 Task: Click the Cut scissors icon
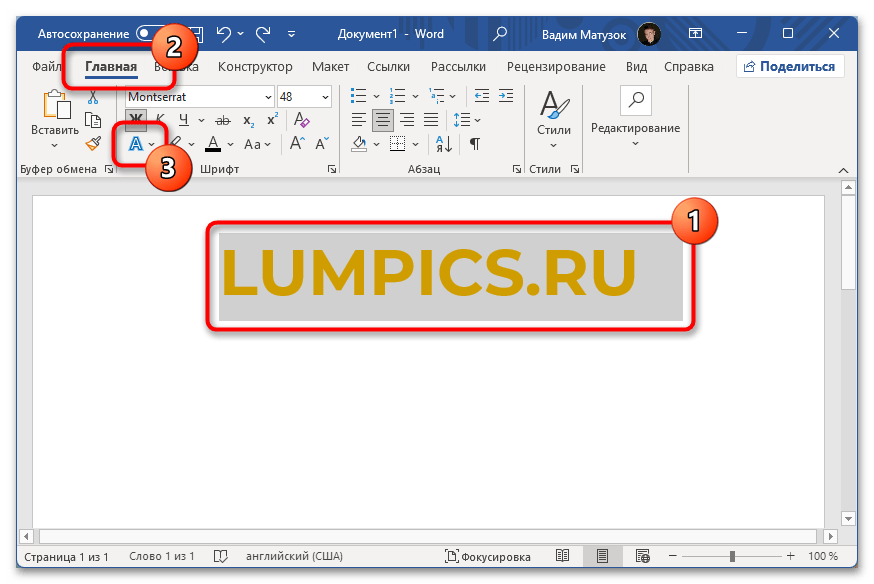[93, 97]
